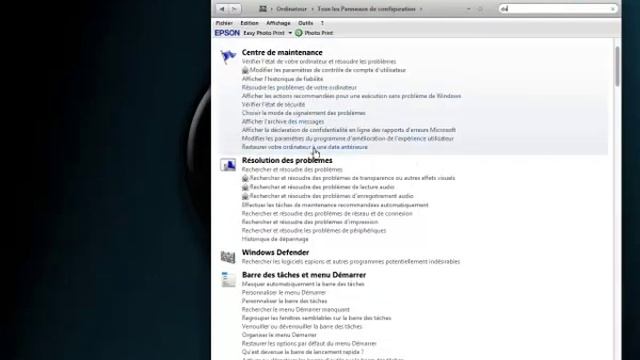
Task: Open résoudre les problèmes de périphériques
Action: tap(313, 231)
